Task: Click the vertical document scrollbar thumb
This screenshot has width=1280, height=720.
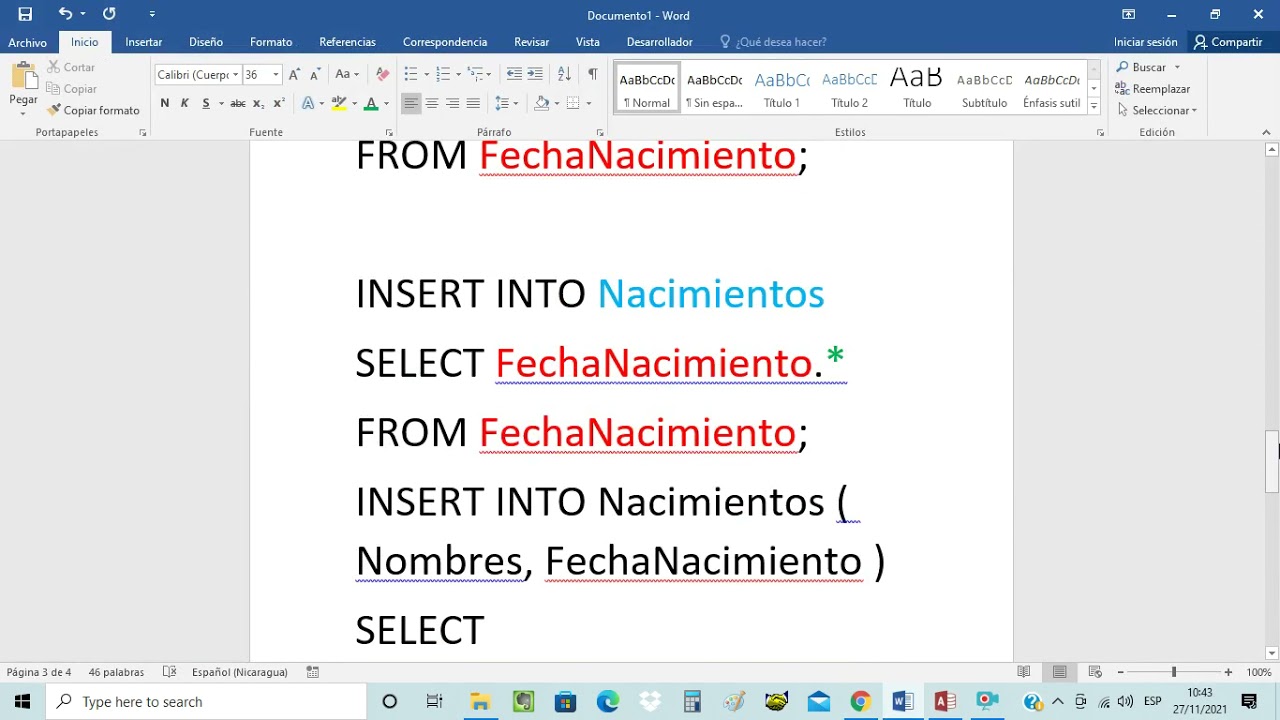Action: (1272, 460)
